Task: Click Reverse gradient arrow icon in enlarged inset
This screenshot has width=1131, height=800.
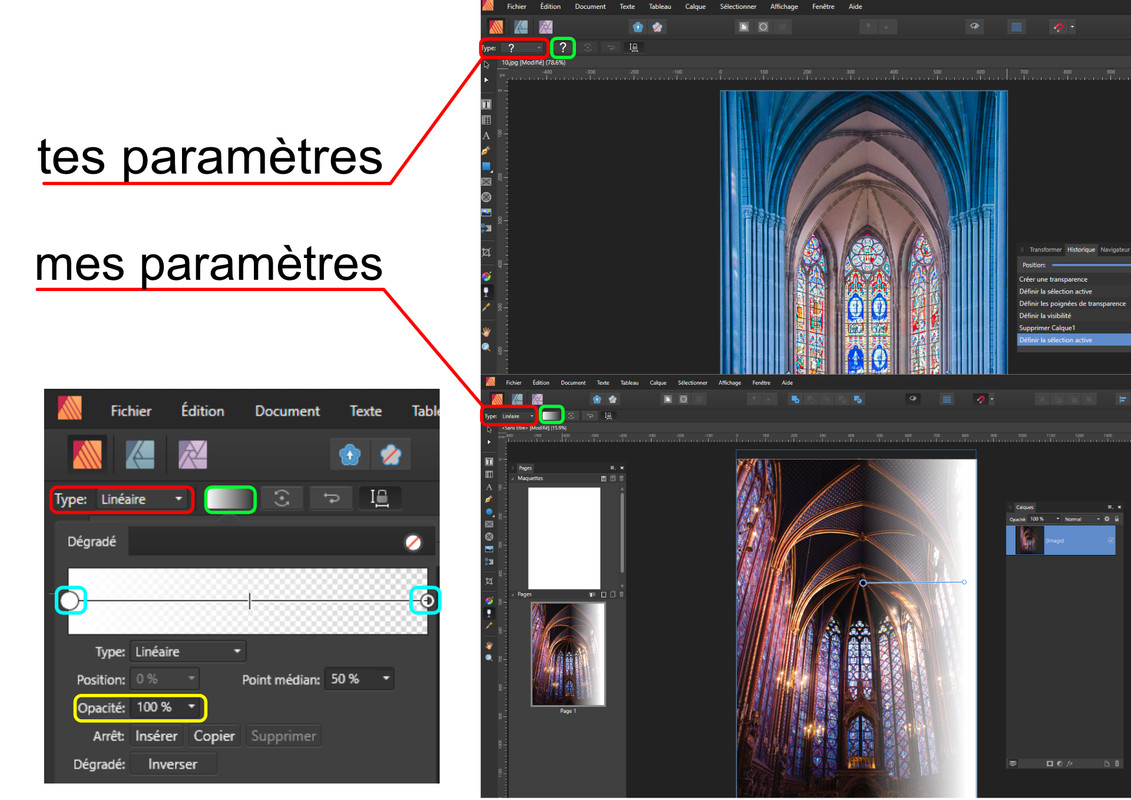Action: (331, 498)
